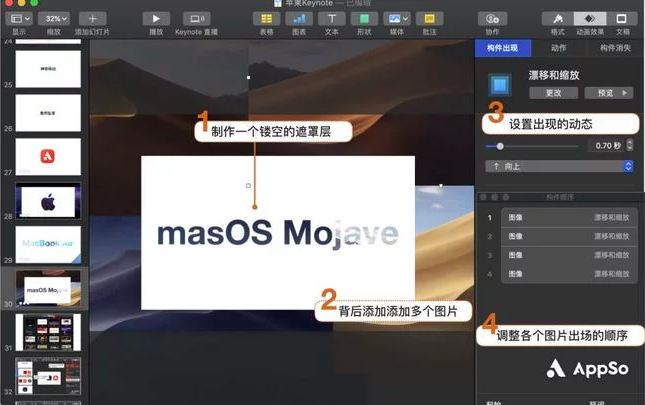Open the View (显示) options button
645x405 pixels.
point(19,19)
